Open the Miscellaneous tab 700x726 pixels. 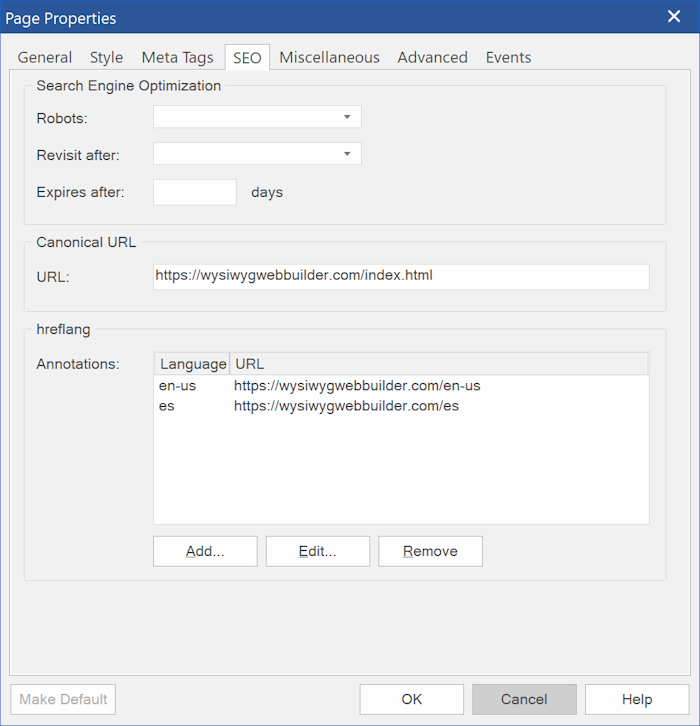point(329,57)
